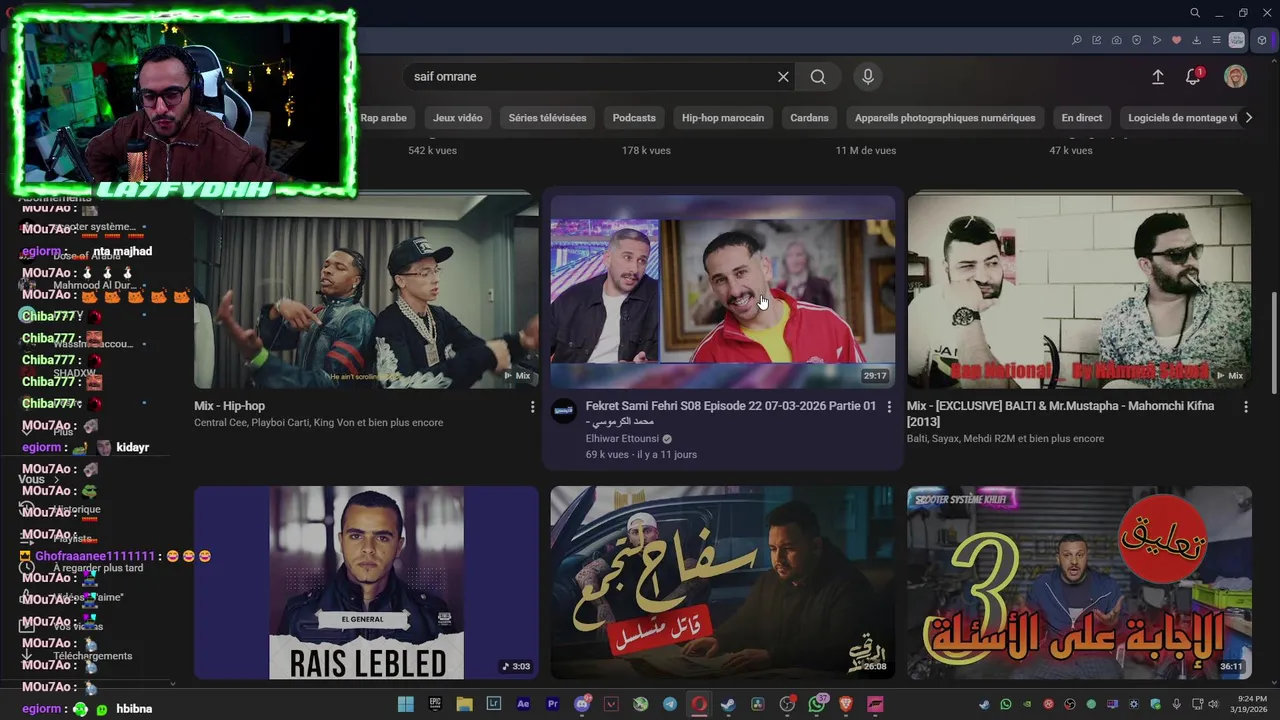Open the more options menu for Mix - Hip-hop
This screenshot has height=720, width=1280.
[x=532, y=407]
